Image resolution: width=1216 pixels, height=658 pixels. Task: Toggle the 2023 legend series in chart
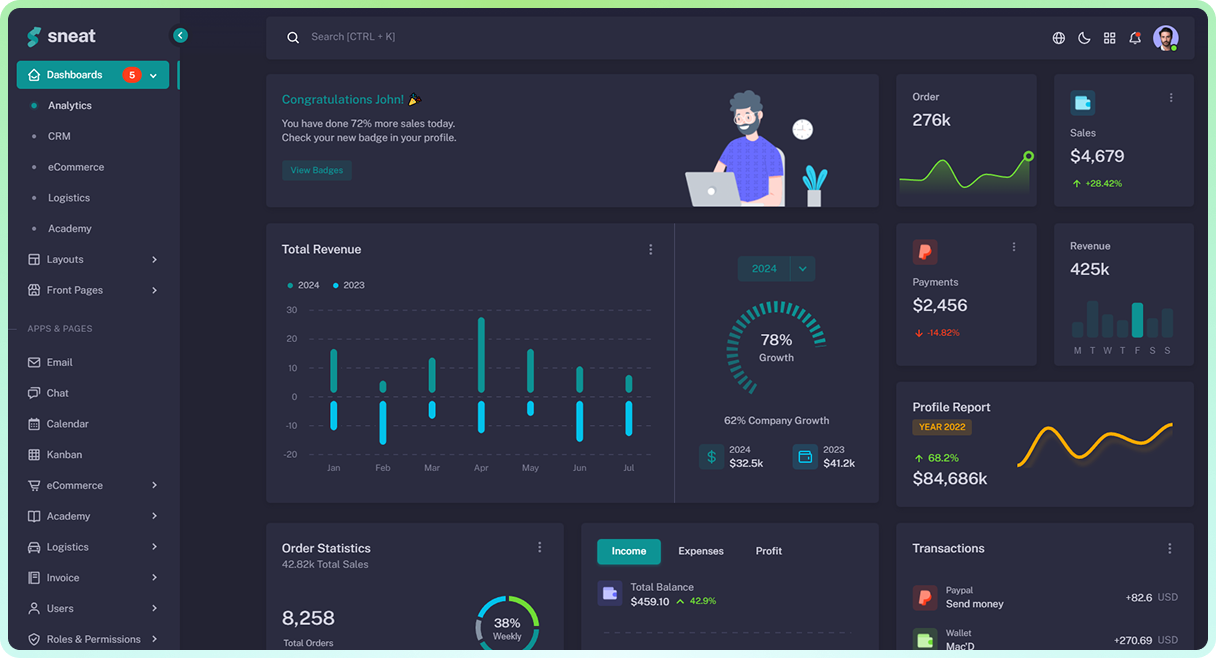pyautogui.click(x=349, y=285)
